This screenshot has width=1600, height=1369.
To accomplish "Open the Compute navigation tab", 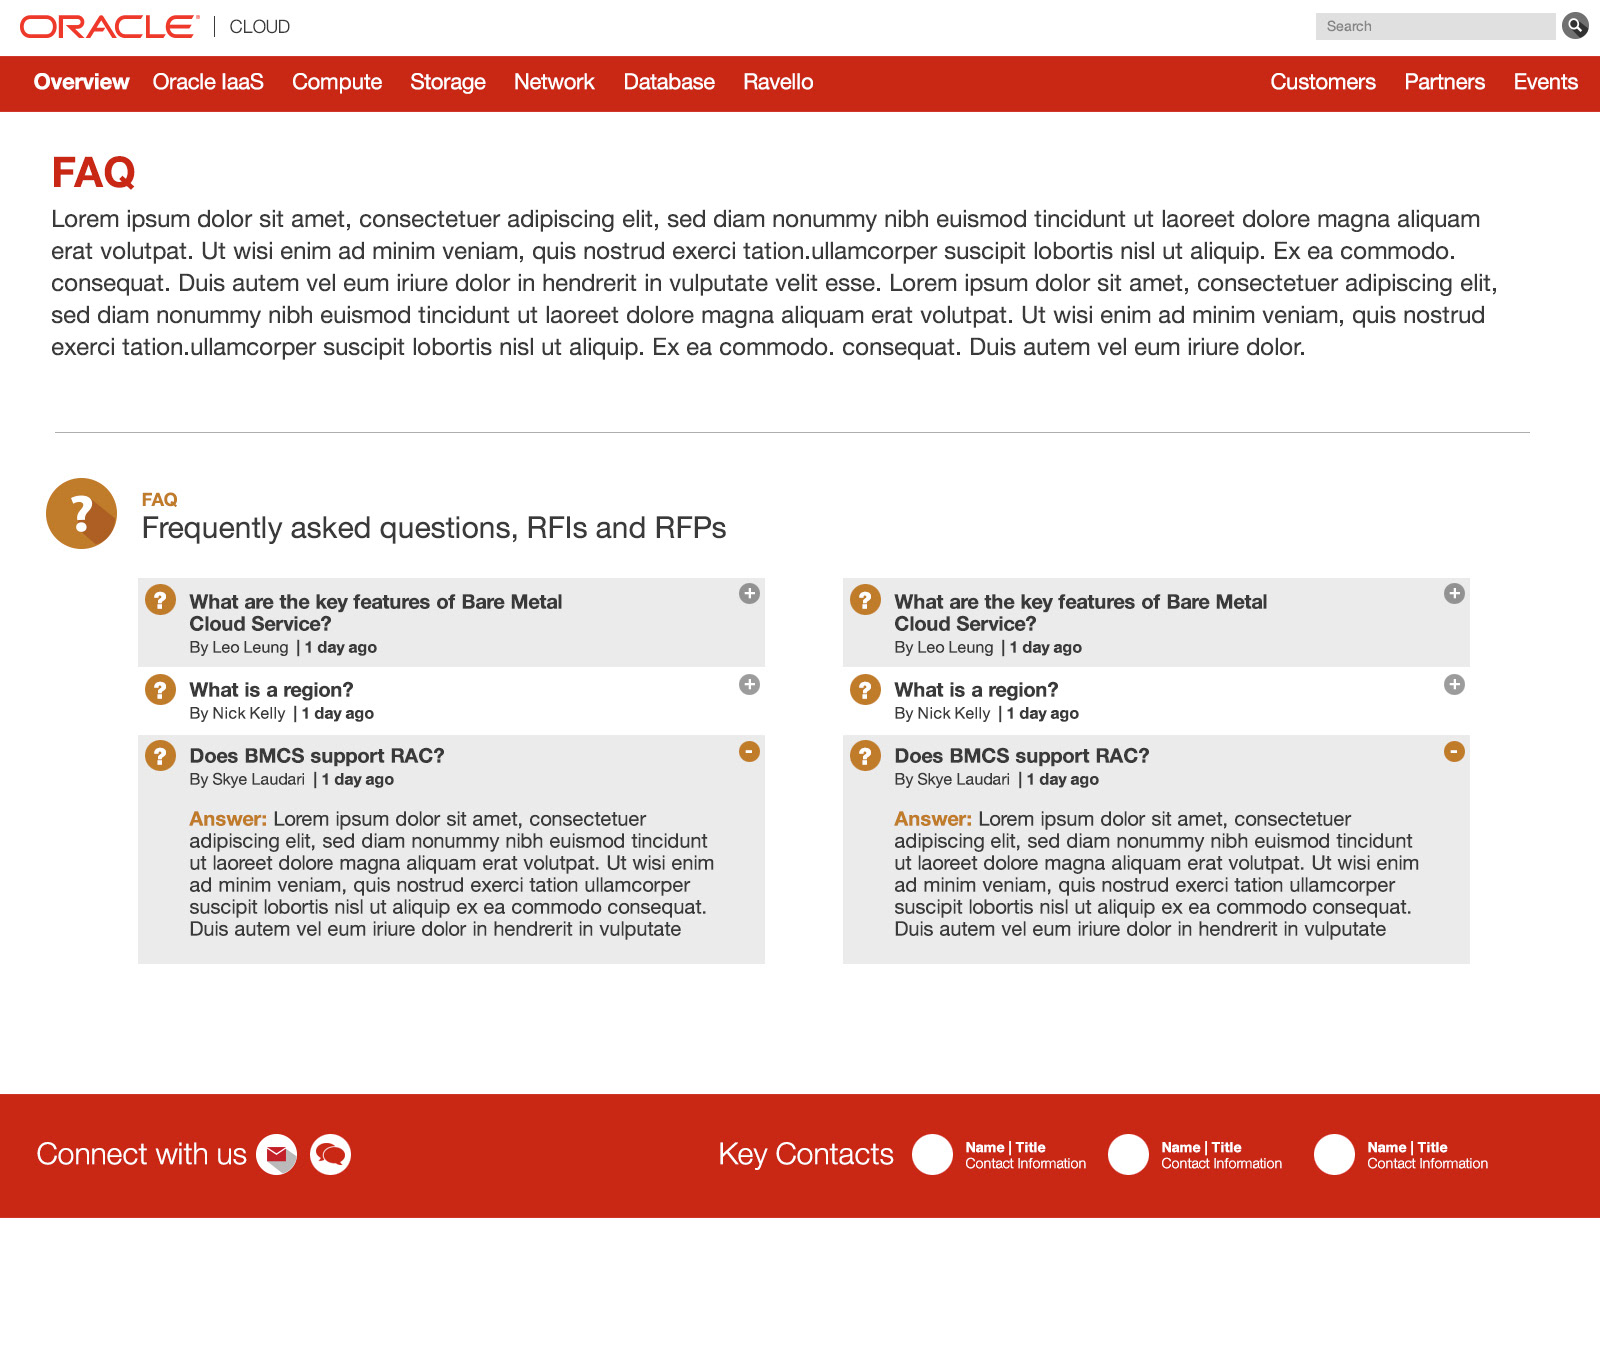I will point(337,83).
